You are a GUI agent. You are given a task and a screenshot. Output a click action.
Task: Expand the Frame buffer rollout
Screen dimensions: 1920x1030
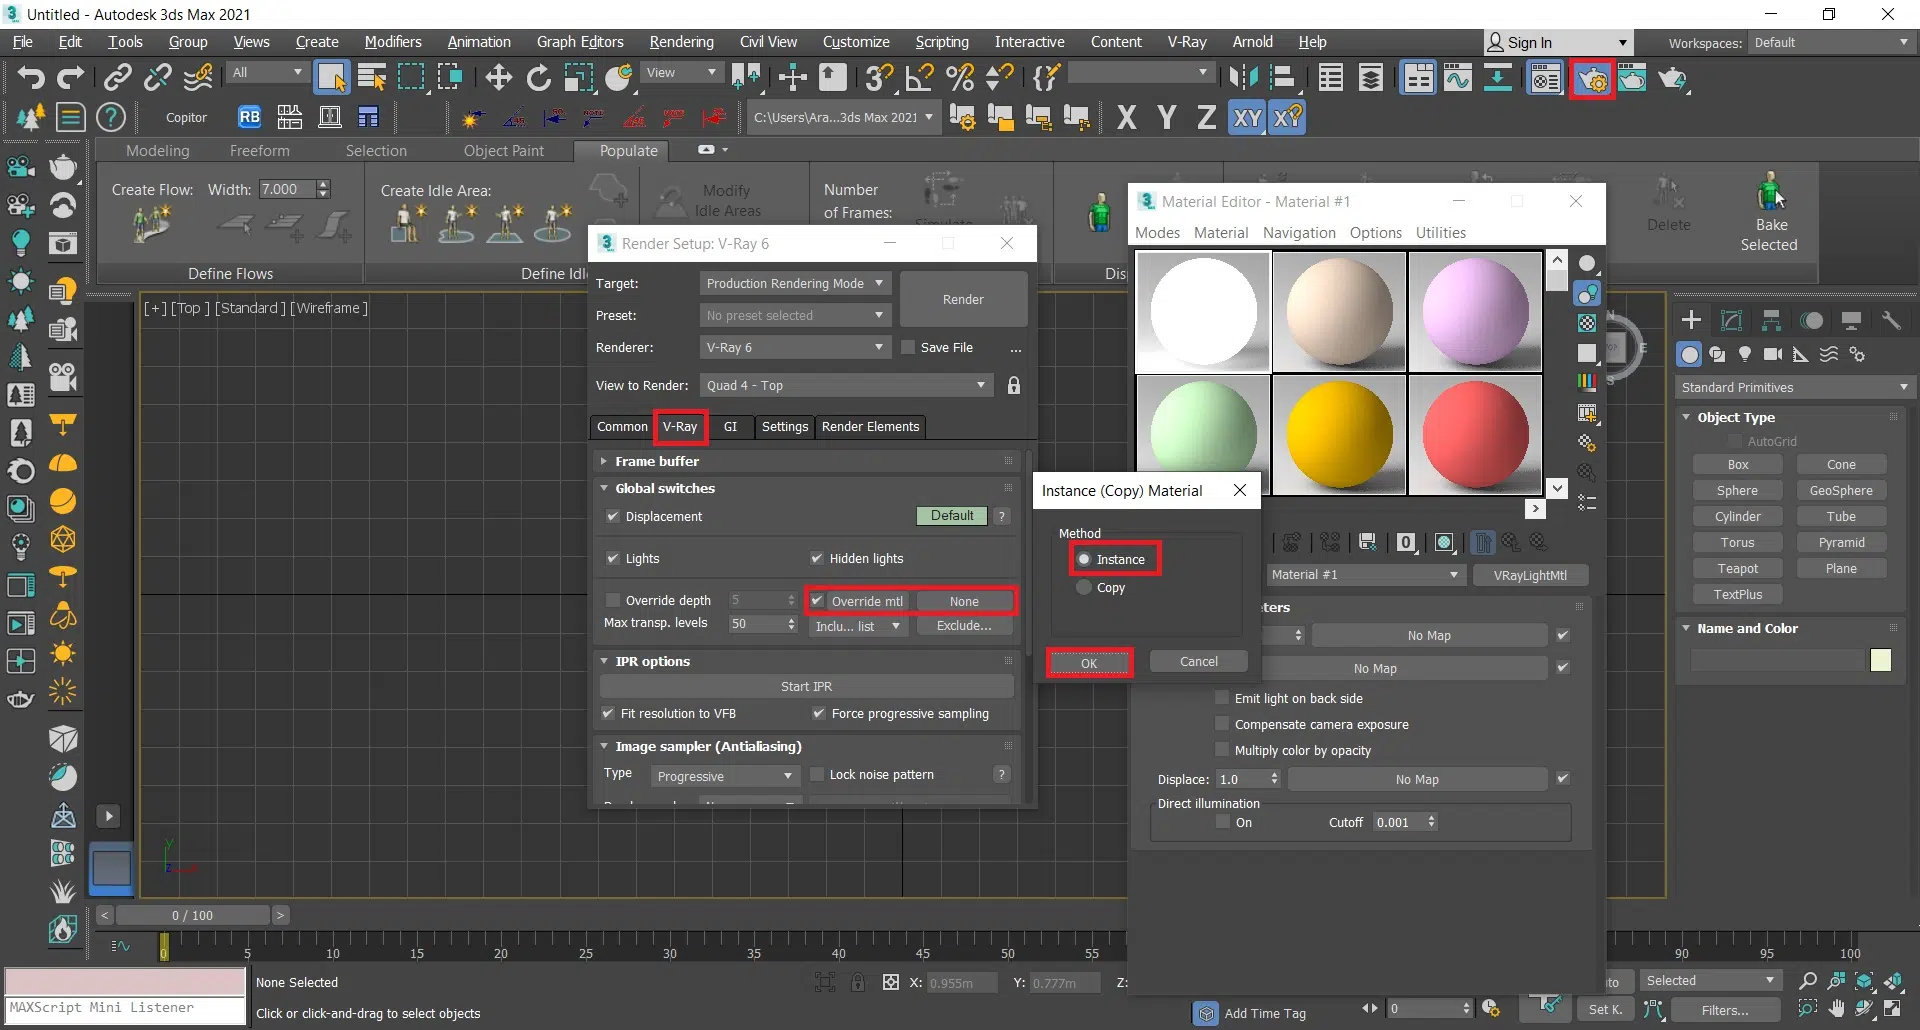point(657,461)
